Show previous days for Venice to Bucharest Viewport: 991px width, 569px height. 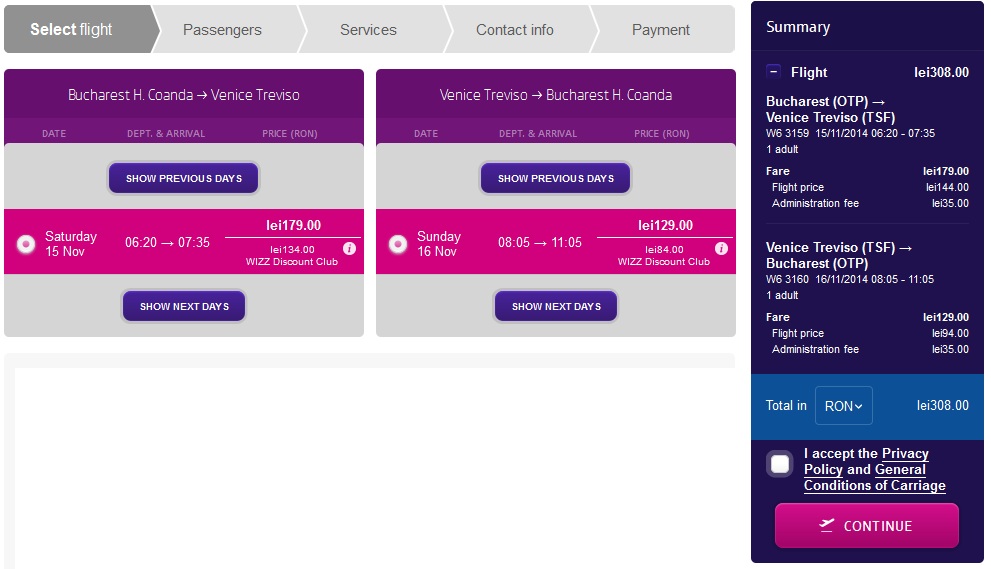(556, 179)
